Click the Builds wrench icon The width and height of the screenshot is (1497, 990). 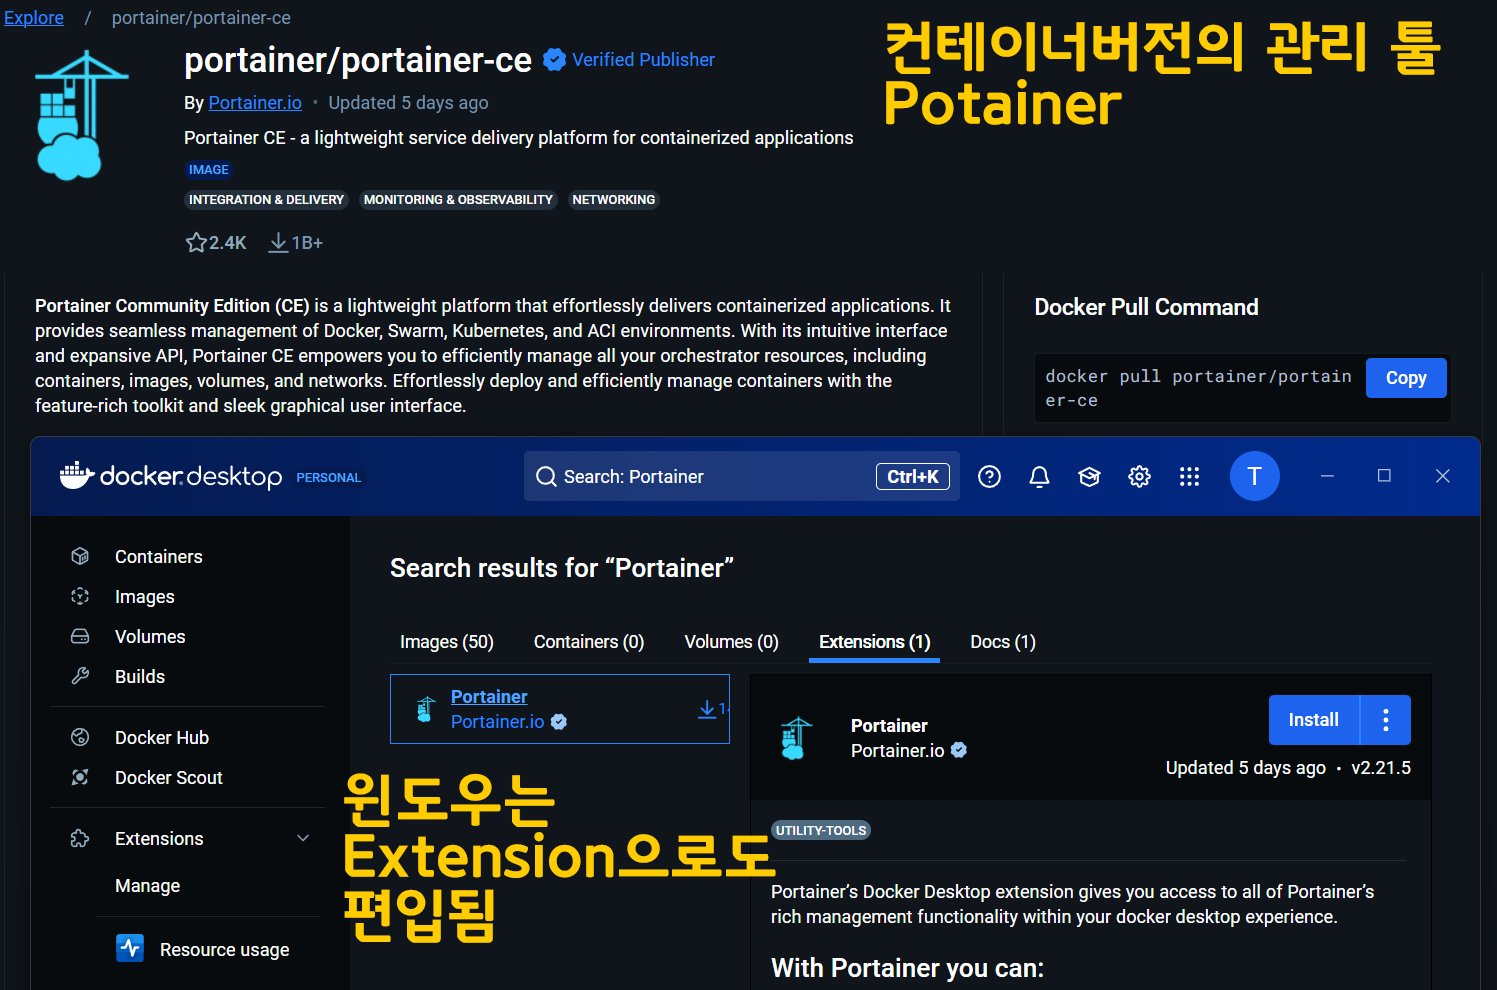tap(80, 676)
